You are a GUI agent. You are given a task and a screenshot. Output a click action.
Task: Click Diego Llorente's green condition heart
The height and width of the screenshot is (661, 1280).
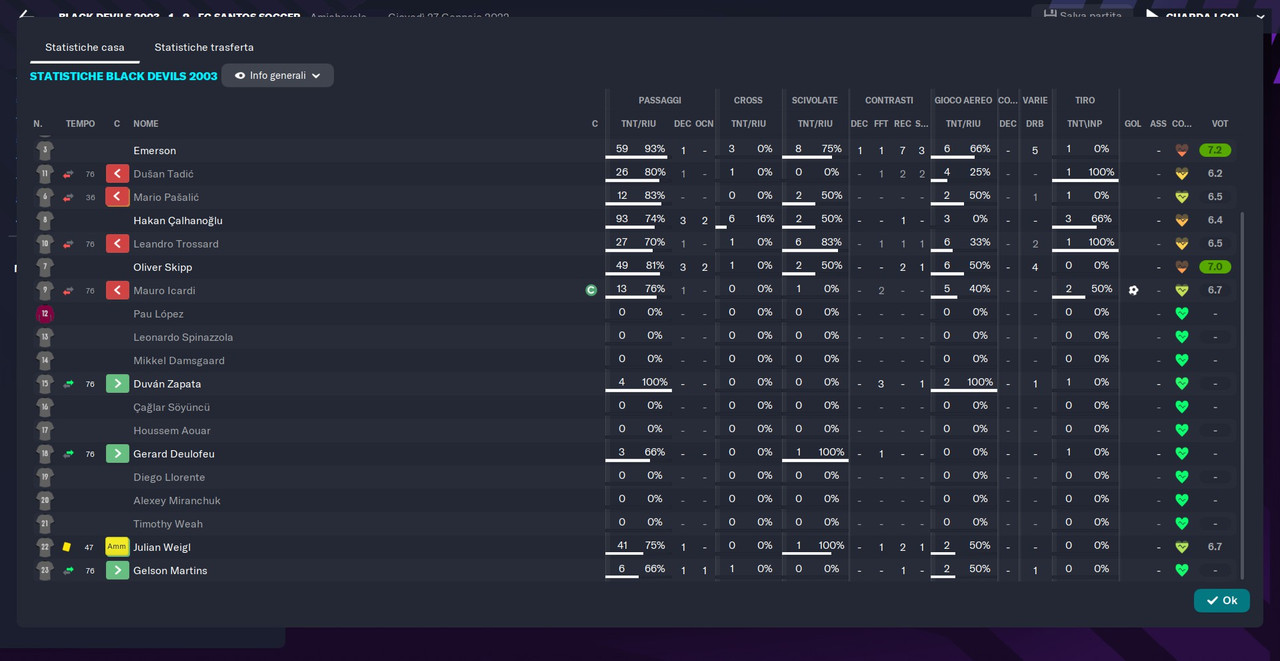tap(1181, 477)
